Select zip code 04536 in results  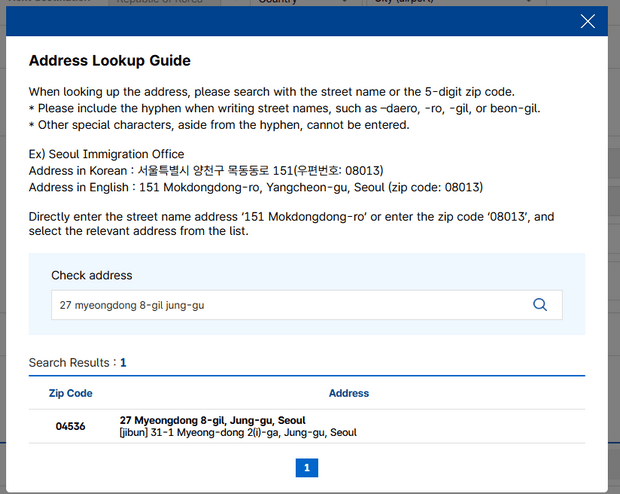70,426
